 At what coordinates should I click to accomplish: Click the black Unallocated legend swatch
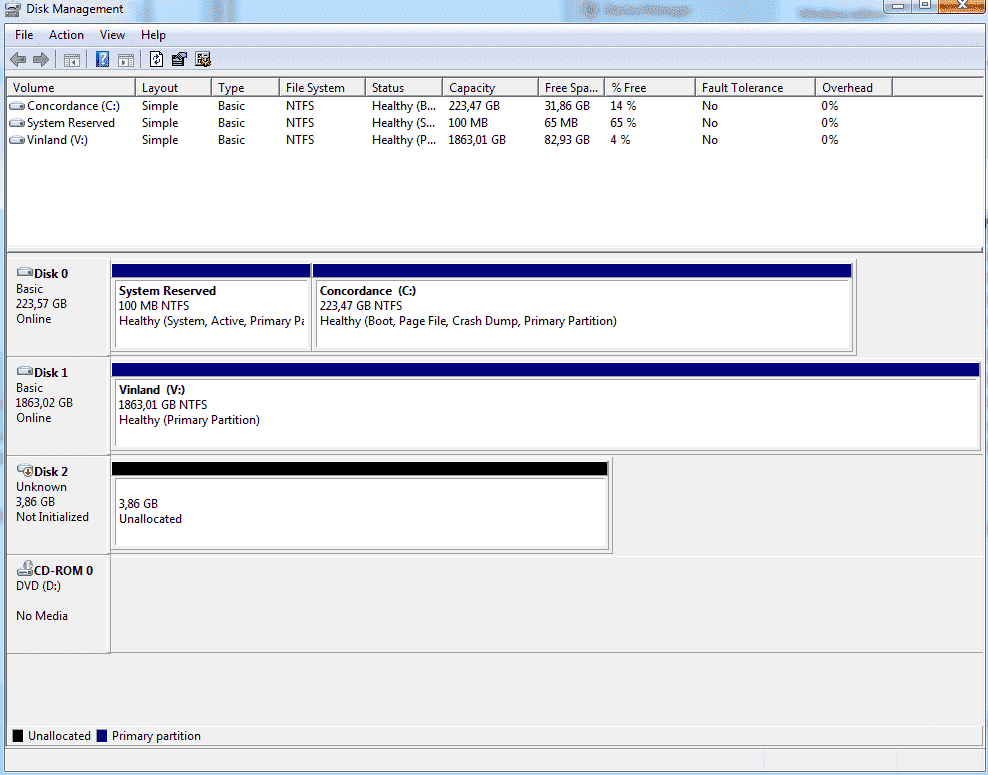point(18,736)
